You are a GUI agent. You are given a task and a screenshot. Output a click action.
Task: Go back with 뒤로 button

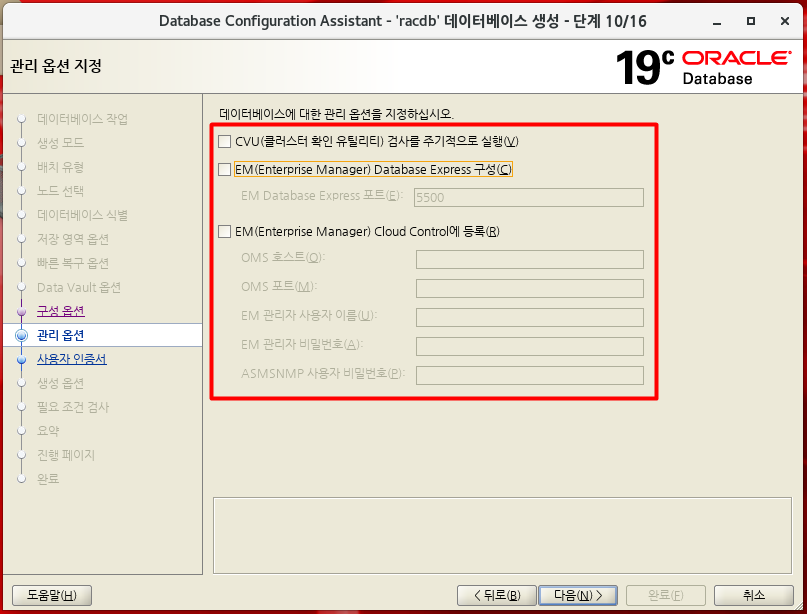[x=497, y=595]
